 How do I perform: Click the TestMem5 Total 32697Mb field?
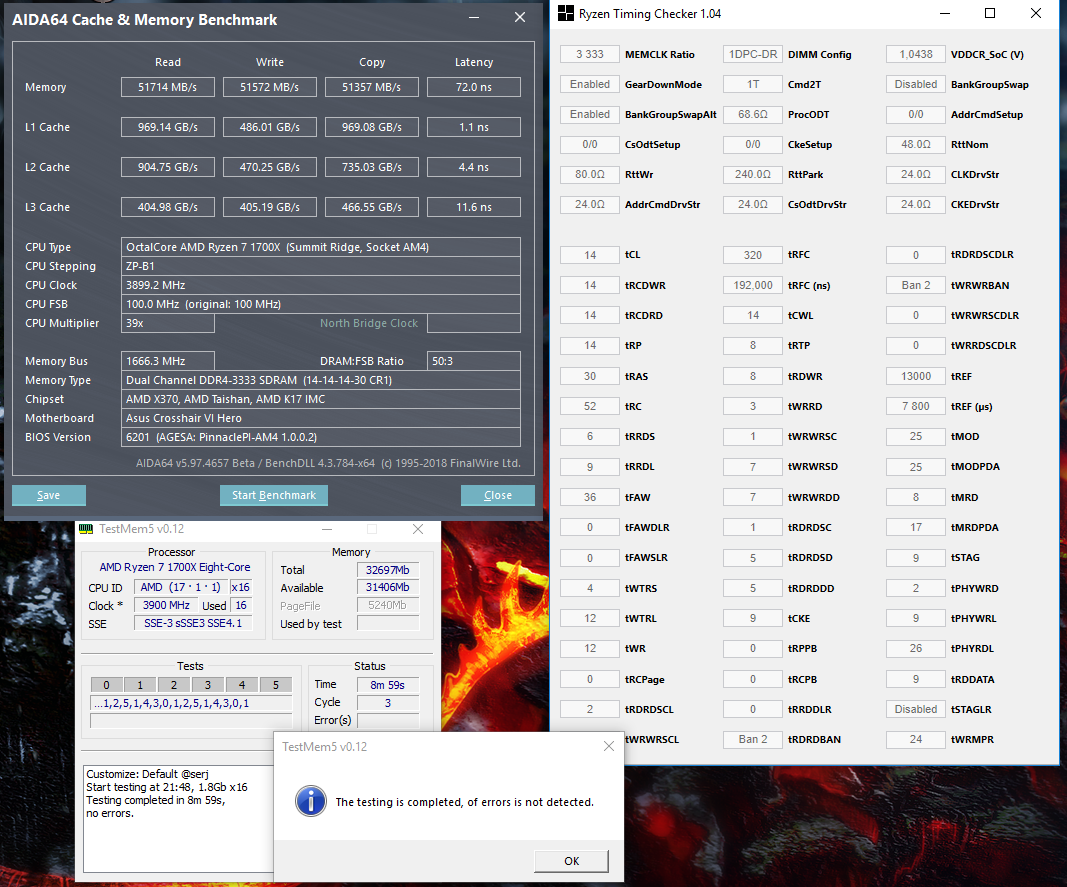click(388, 570)
